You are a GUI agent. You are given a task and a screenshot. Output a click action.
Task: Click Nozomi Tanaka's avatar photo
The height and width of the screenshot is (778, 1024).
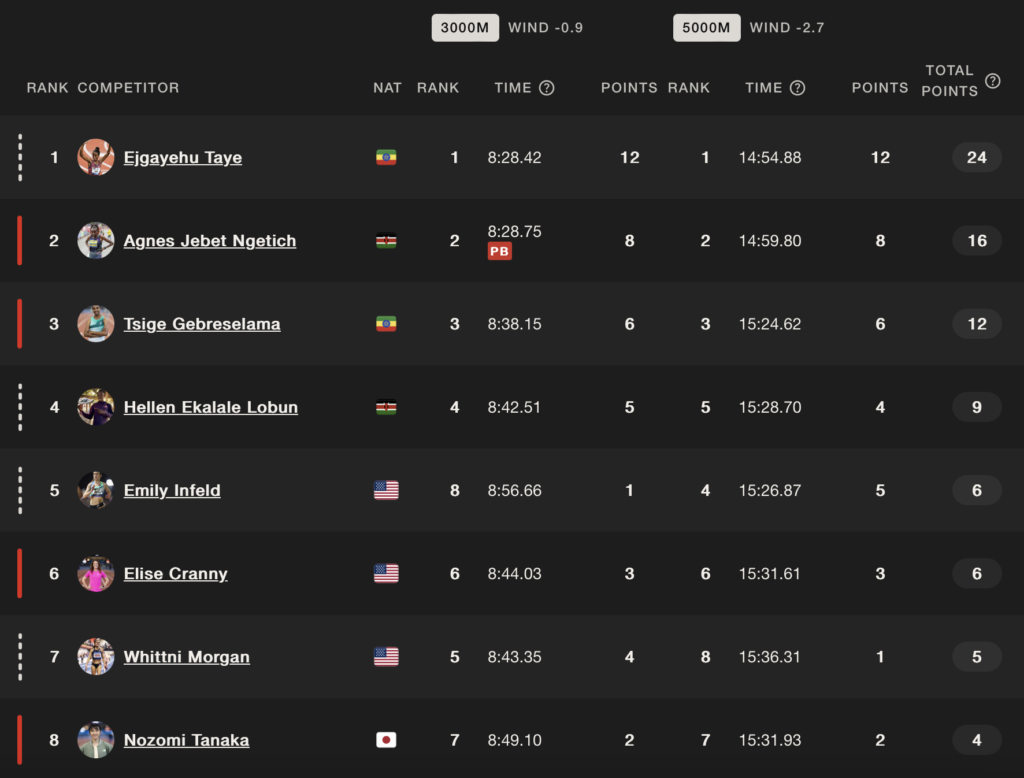(x=96, y=740)
